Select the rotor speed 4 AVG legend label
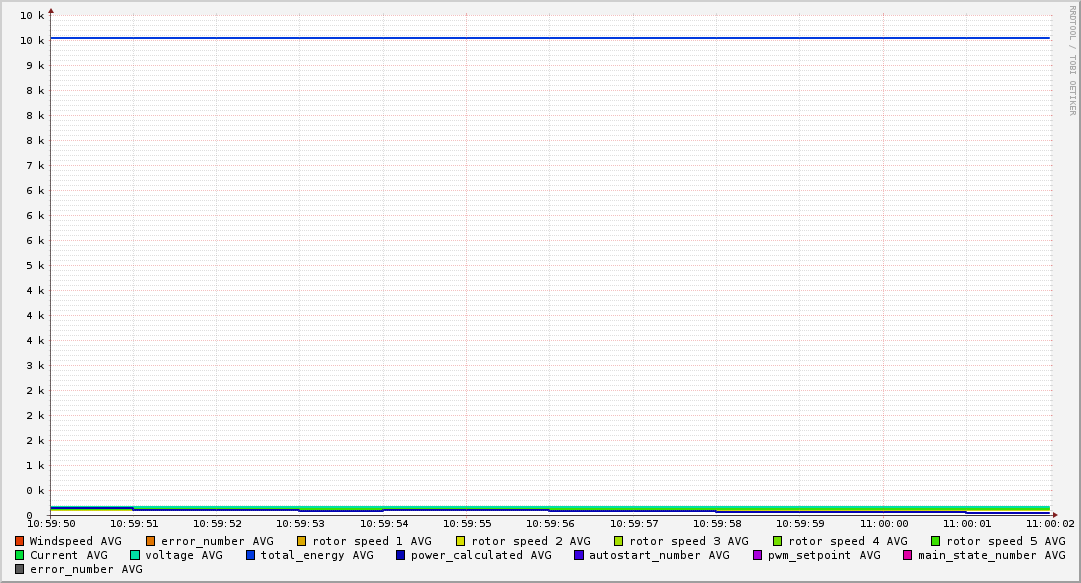Screen dimensions: 1081x583 [847, 541]
